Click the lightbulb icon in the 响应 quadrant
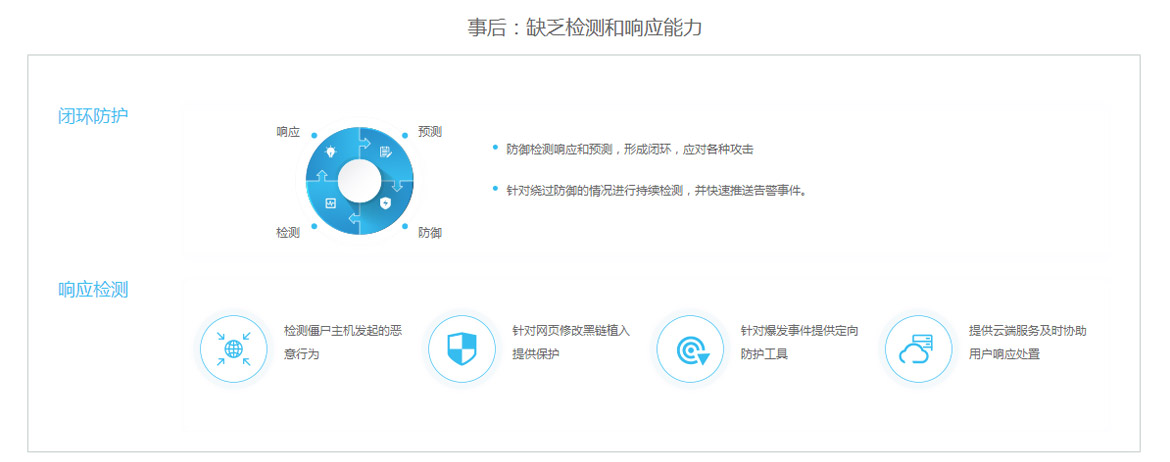 331,152
